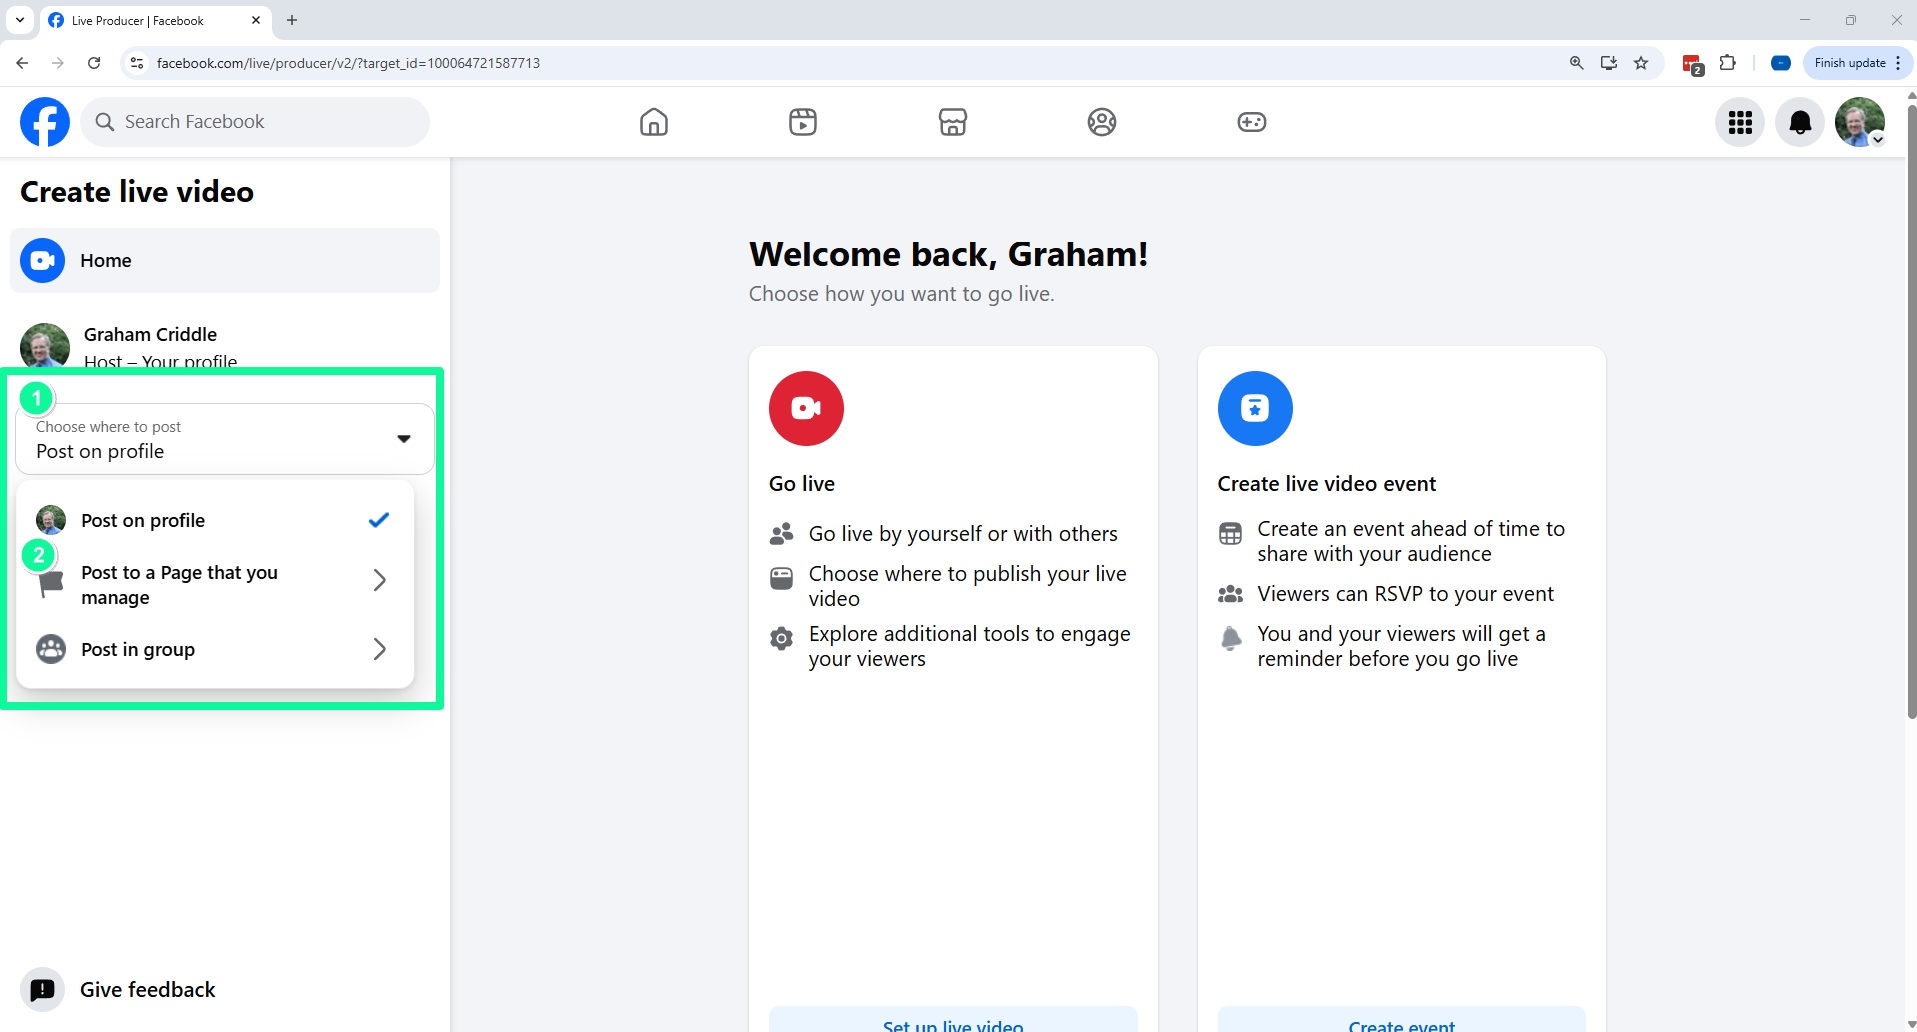Close the Live Producer tab
This screenshot has width=1917, height=1032.
(x=256, y=20)
